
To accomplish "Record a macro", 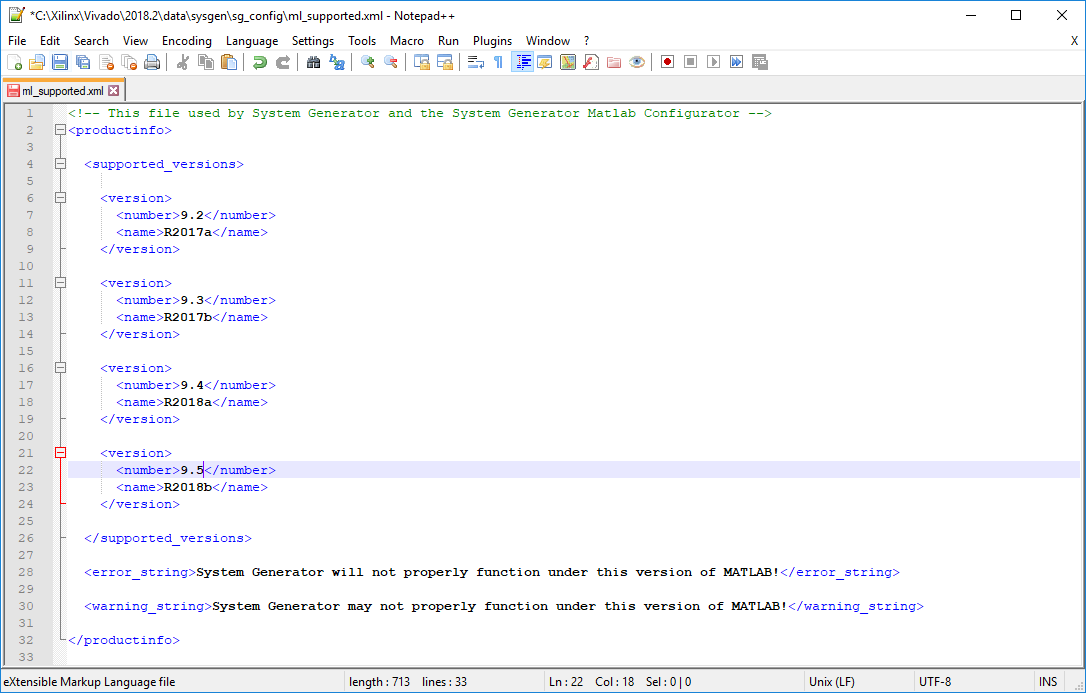I will coord(666,61).
